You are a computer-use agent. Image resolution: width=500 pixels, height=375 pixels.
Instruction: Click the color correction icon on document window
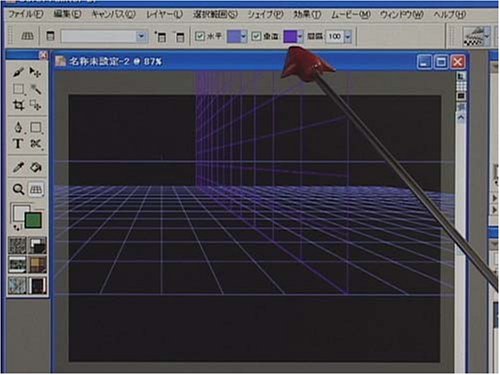click(x=461, y=96)
